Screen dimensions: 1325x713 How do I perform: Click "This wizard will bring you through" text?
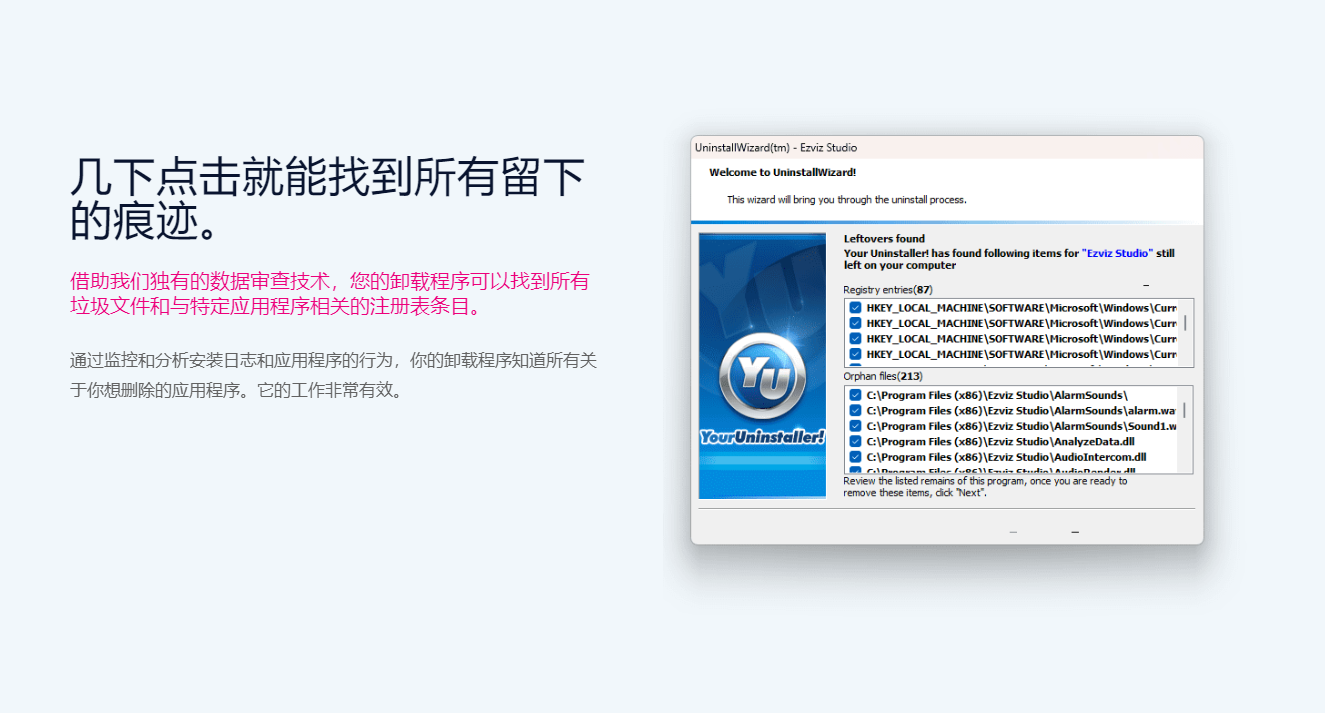tap(846, 199)
